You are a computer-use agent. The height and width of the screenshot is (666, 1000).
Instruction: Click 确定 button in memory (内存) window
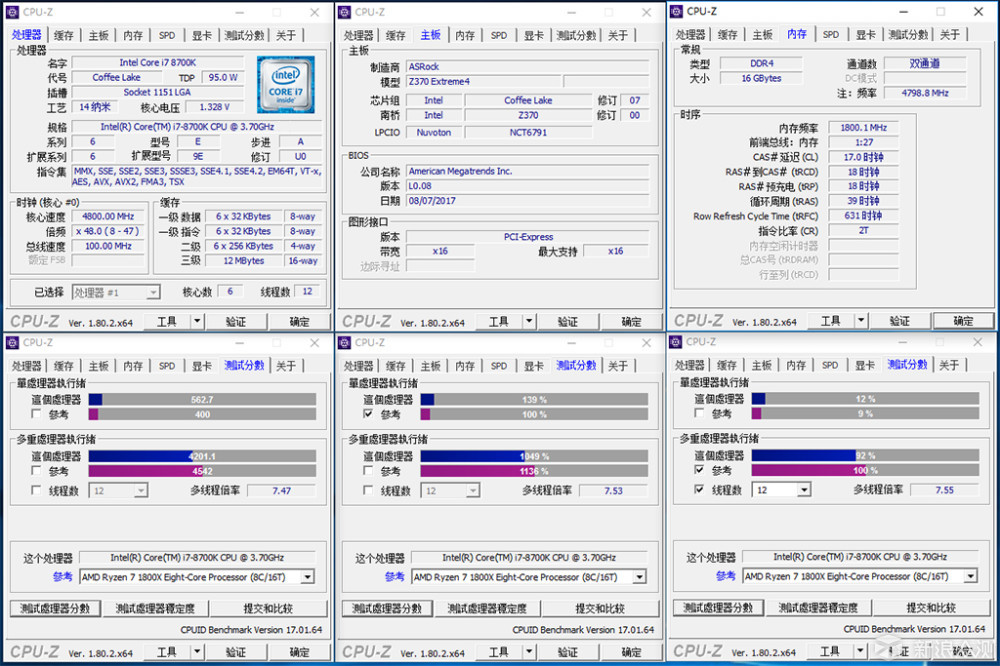coord(963,321)
